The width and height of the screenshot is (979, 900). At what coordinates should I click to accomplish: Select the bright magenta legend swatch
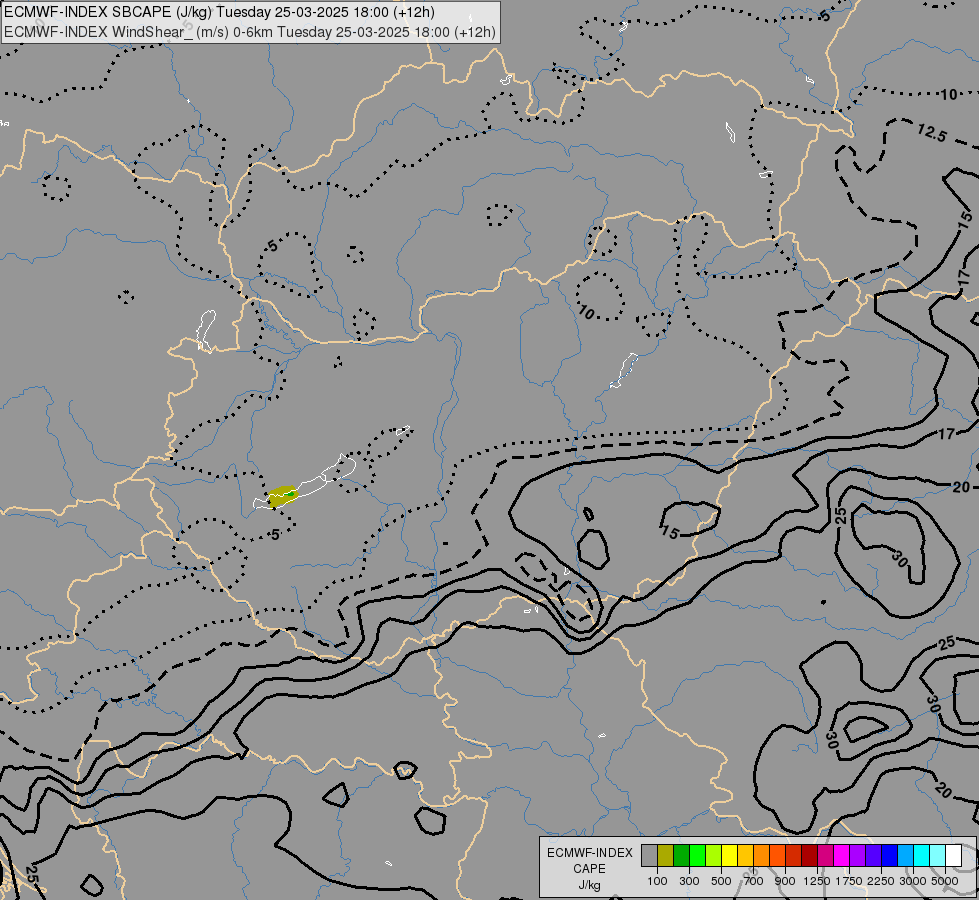click(x=842, y=855)
